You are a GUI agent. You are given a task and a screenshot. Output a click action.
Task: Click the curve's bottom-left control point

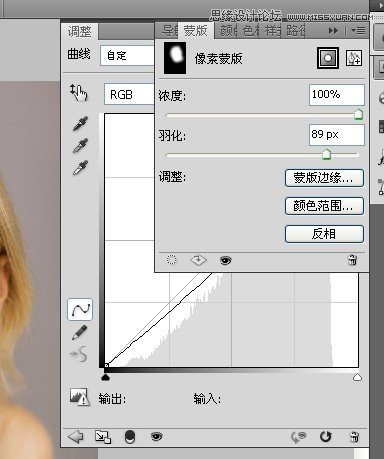(106, 366)
